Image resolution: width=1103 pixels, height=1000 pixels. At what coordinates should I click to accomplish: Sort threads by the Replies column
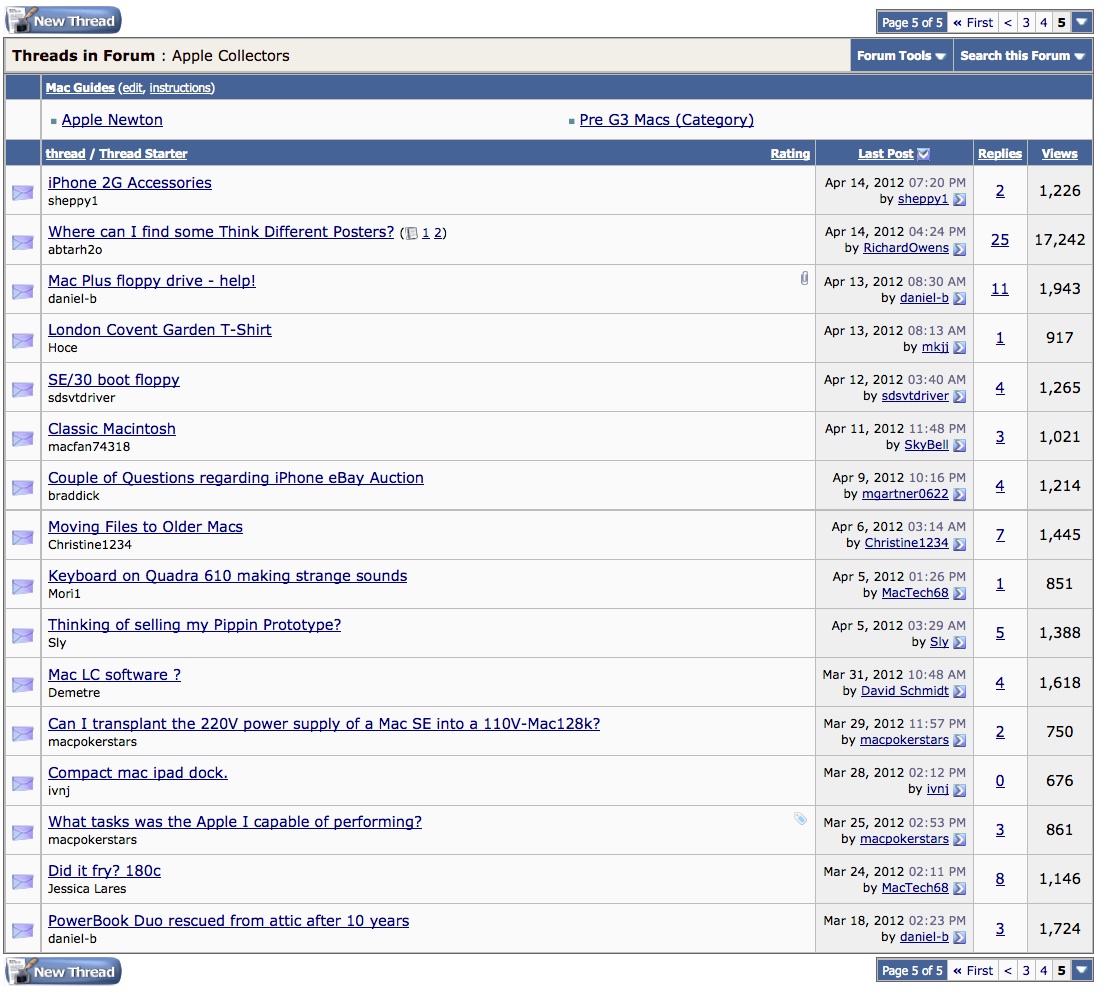click(999, 152)
